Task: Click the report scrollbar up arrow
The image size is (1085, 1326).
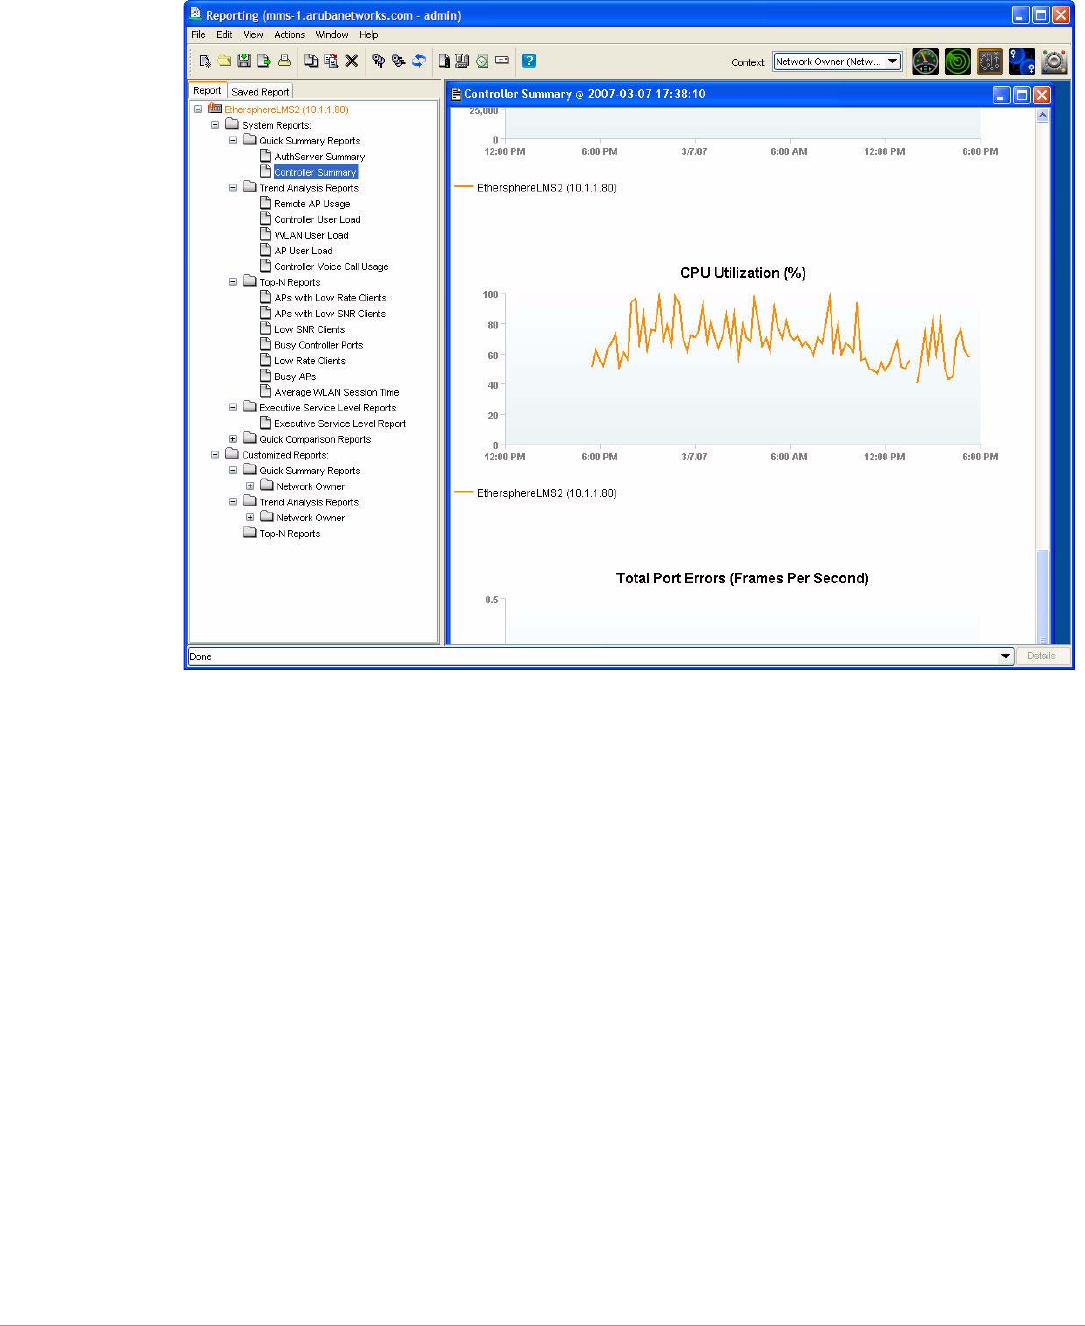Action: [1043, 115]
